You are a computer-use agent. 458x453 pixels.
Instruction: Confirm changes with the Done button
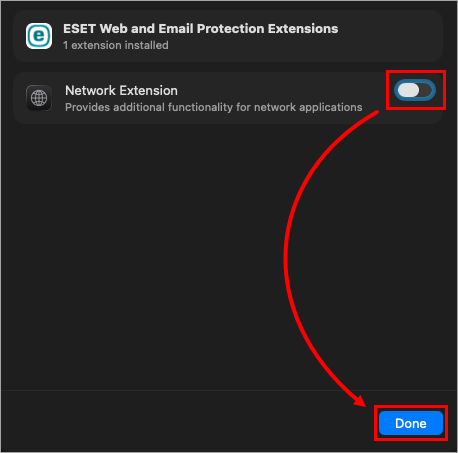(411, 423)
